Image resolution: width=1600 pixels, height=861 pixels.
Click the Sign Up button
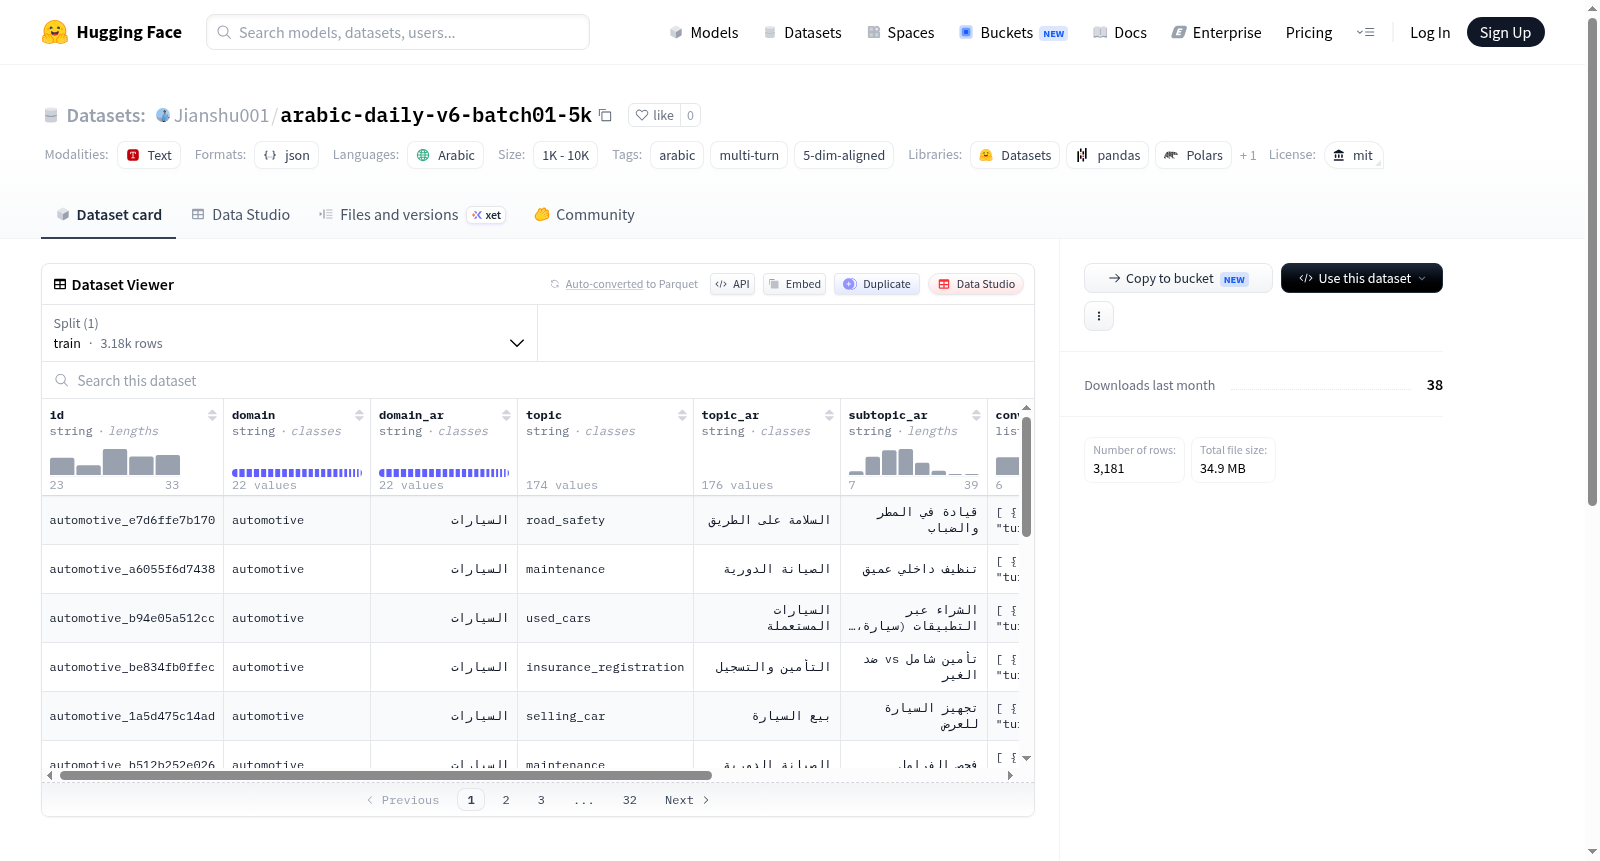pos(1505,32)
